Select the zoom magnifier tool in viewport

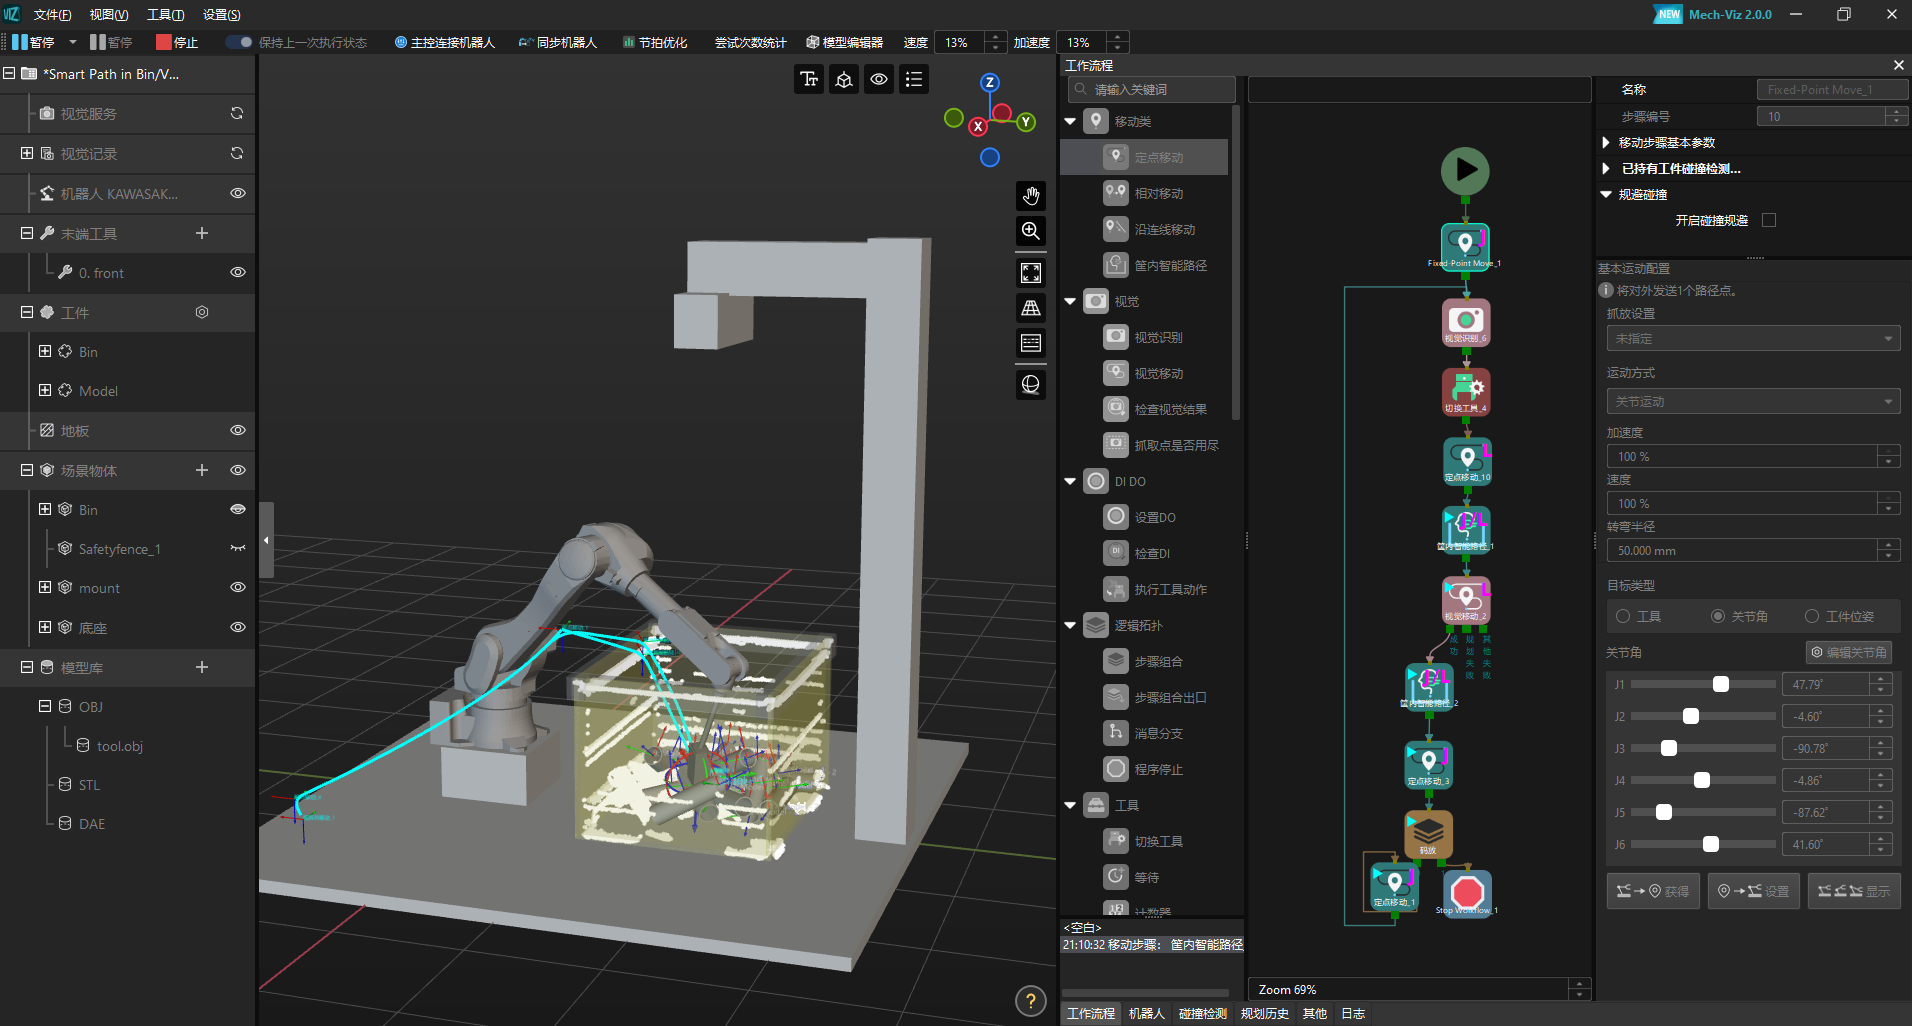1031,231
